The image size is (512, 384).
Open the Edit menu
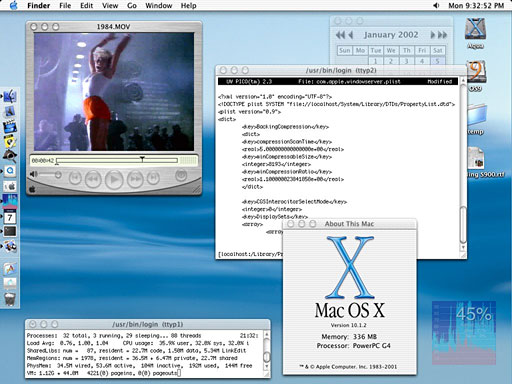coord(86,6)
